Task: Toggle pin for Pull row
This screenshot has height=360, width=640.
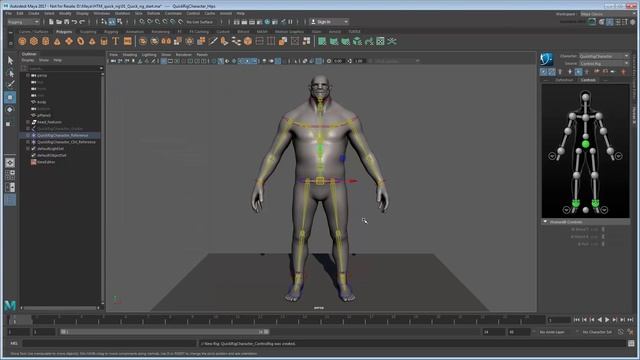Action: tap(603, 244)
